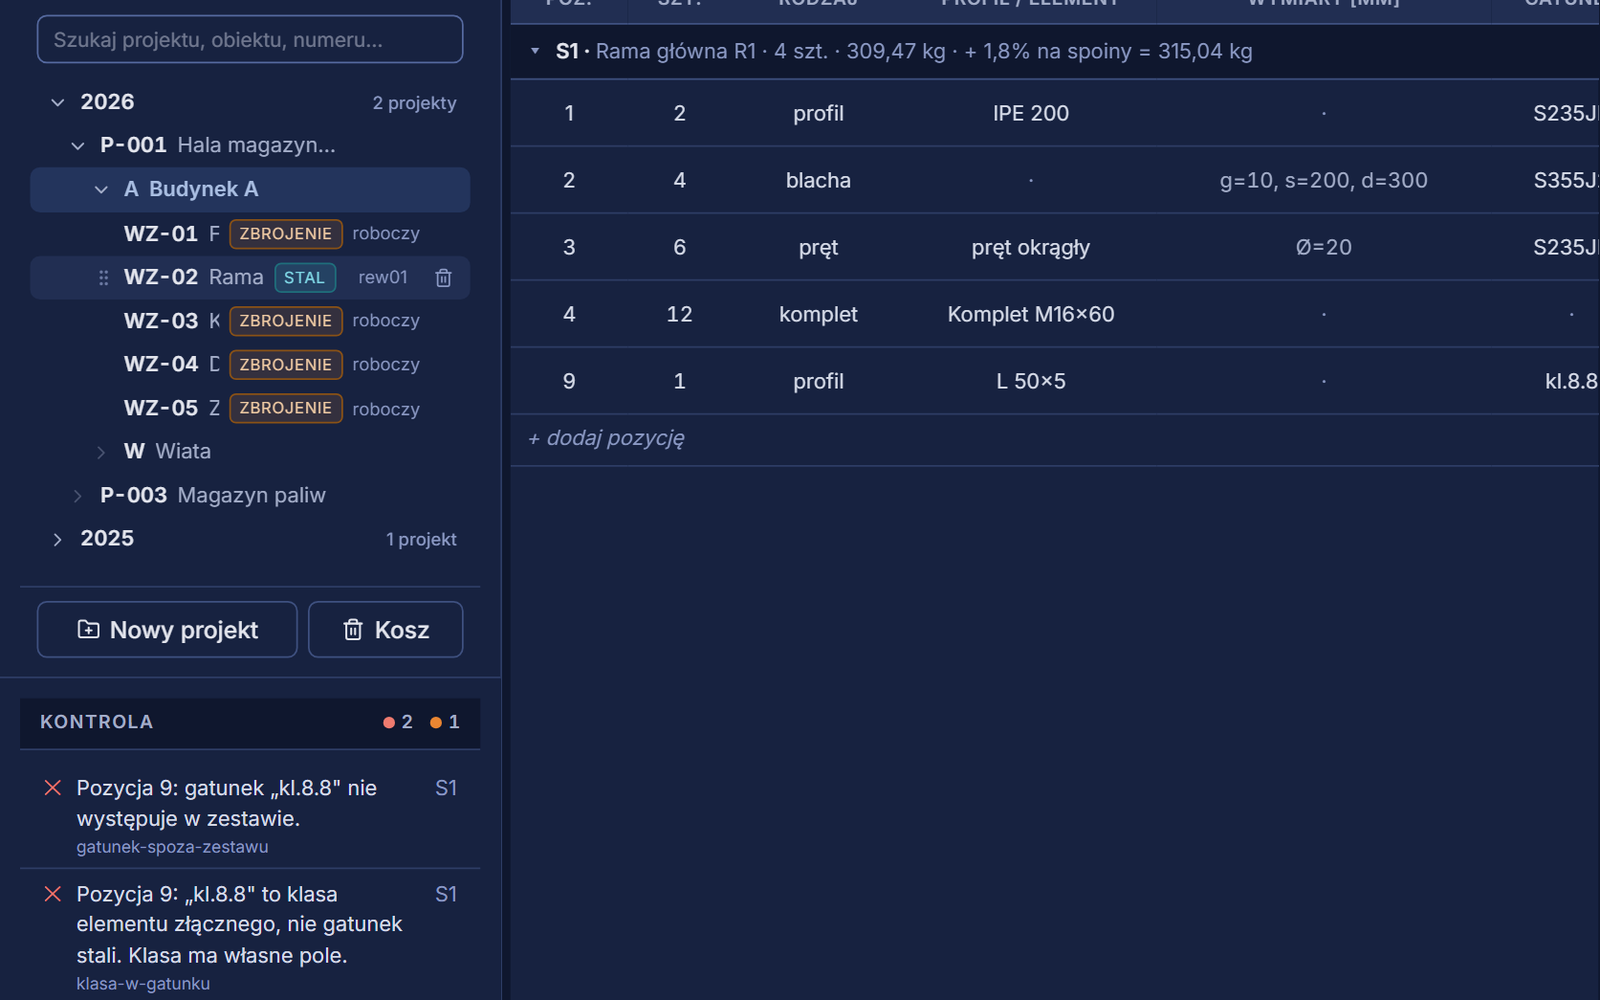Screen dimensions: 1600x1000
Task: Click the S1 reference on klasa-w-gatunku error
Action: 446,894
